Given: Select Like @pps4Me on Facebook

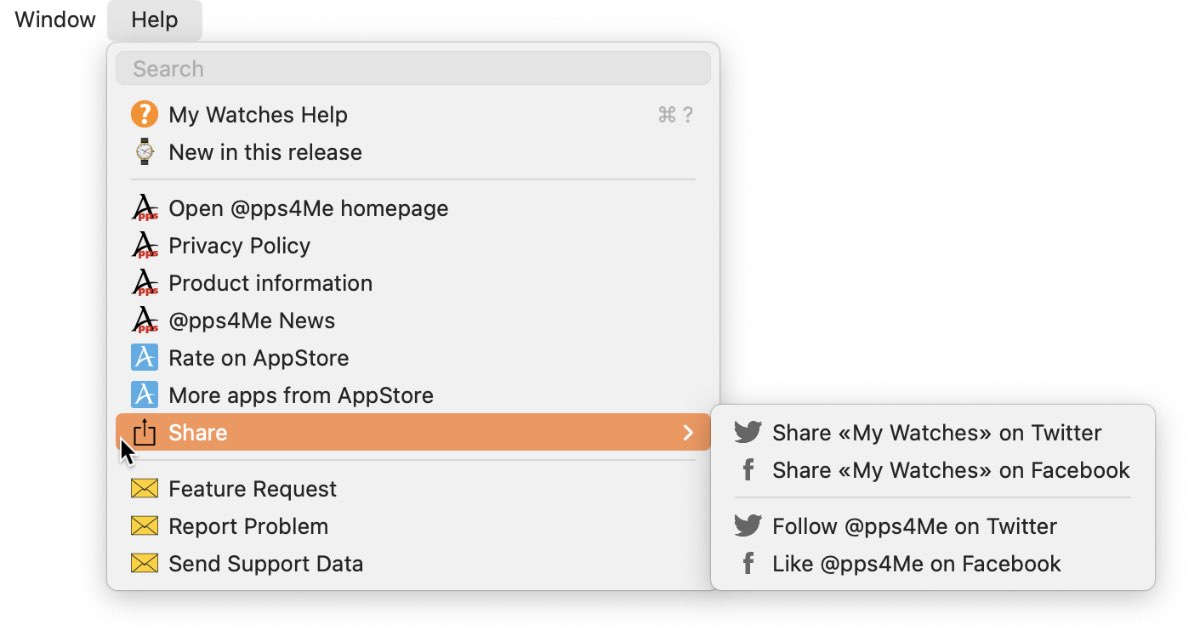Looking at the screenshot, I should coord(933,563).
